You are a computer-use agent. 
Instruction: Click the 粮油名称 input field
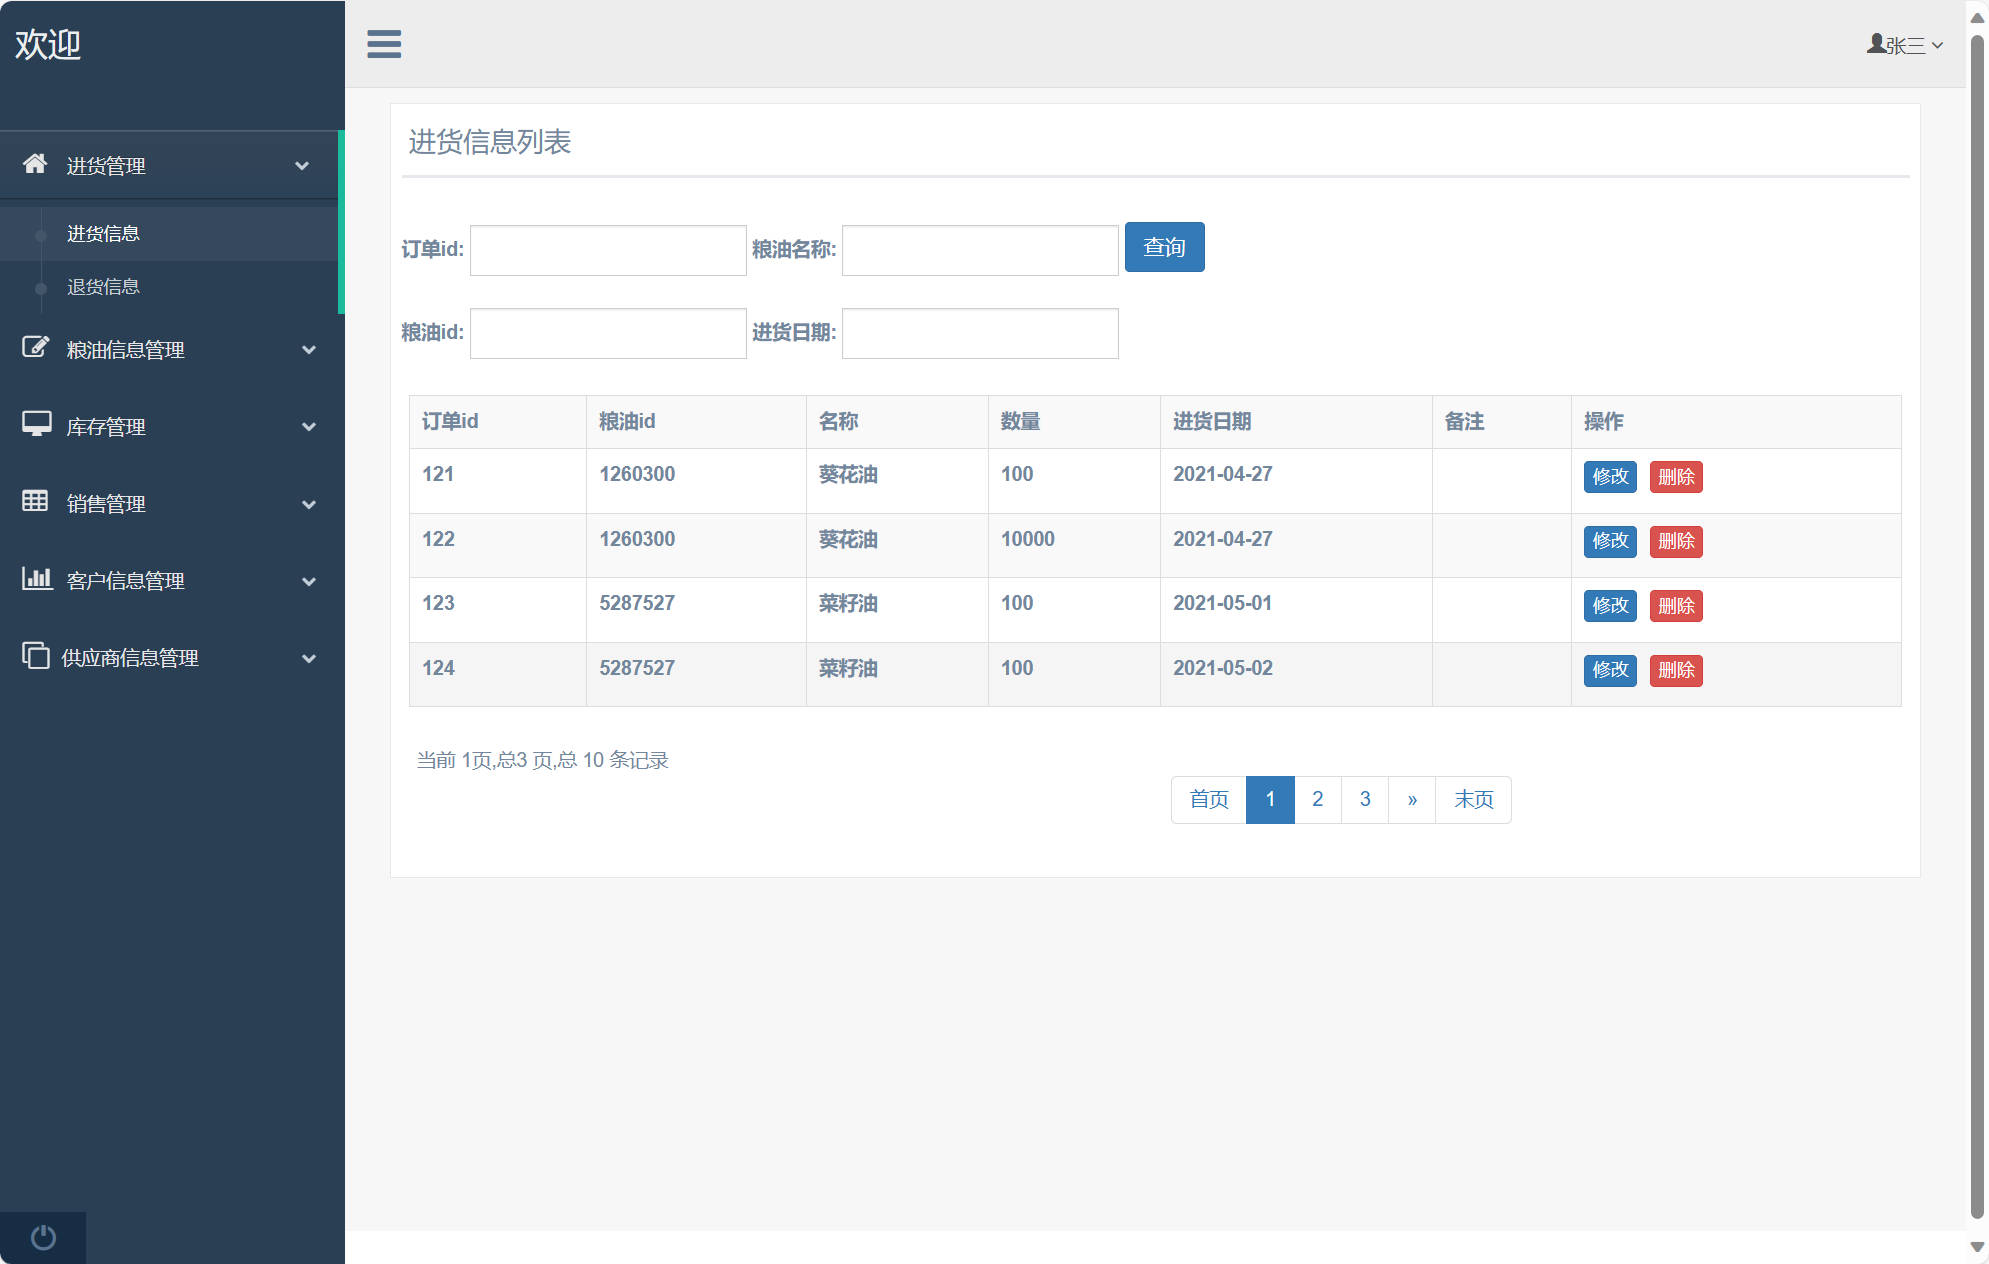[x=979, y=250]
